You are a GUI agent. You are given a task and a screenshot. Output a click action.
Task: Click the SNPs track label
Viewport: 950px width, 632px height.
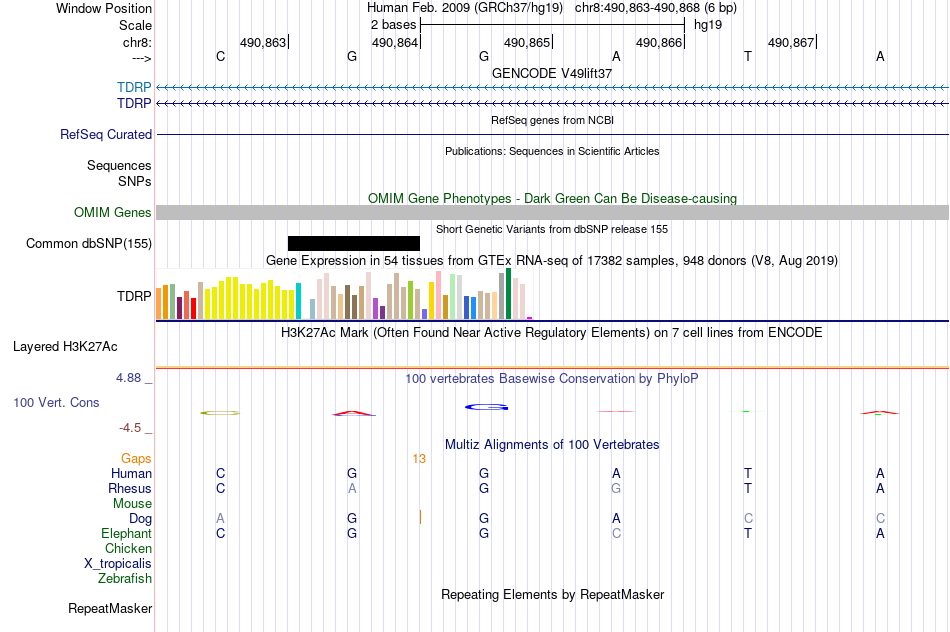coord(135,181)
